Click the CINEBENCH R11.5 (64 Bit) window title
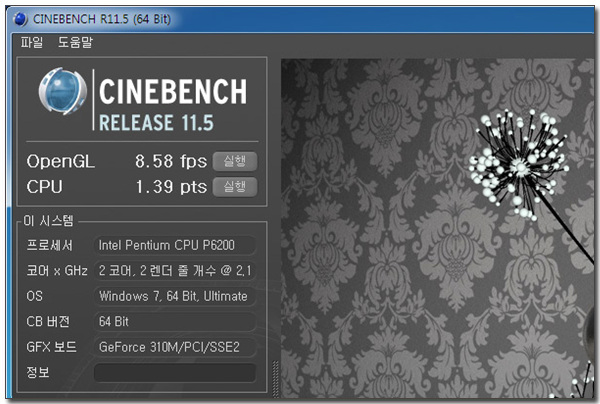Image resolution: width=600 pixels, height=404 pixels. (x=102, y=19)
